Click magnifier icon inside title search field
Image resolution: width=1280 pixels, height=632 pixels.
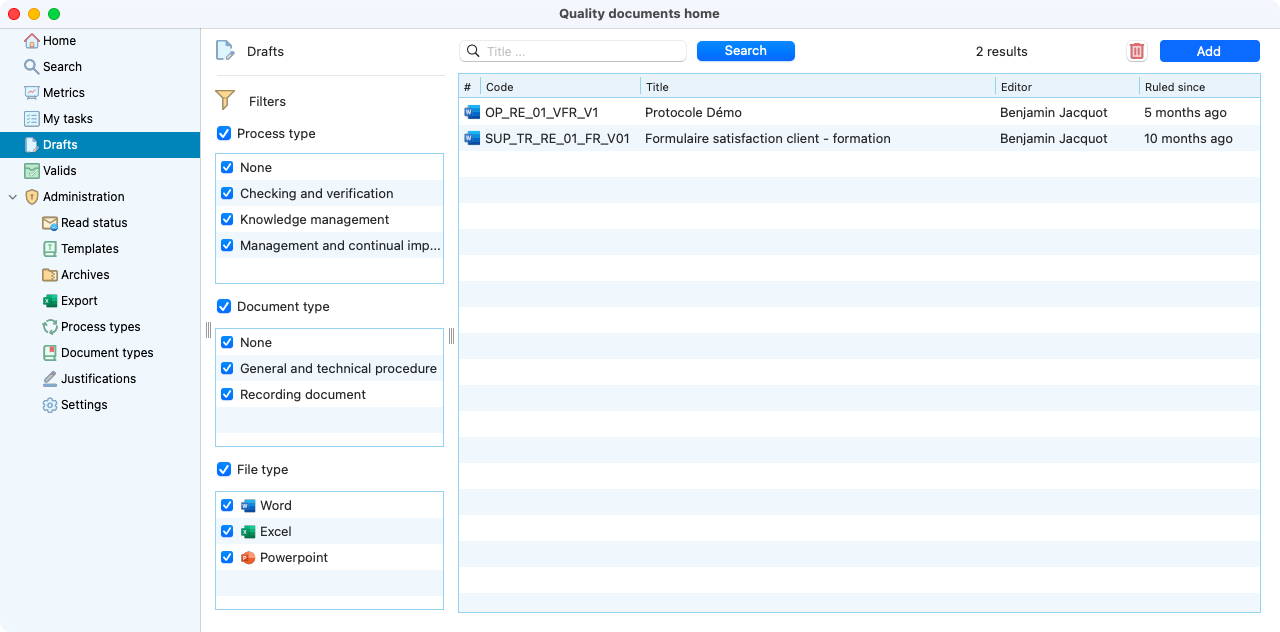pos(474,51)
